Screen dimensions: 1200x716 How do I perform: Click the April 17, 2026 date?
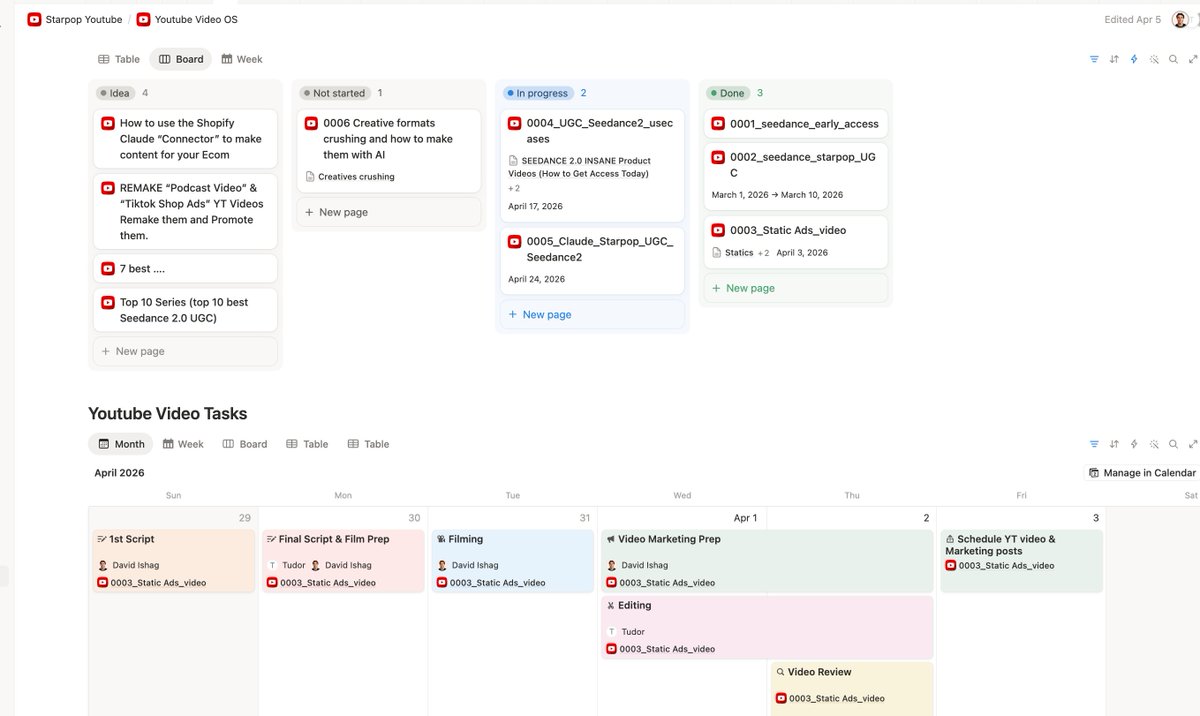click(x=535, y=207)
